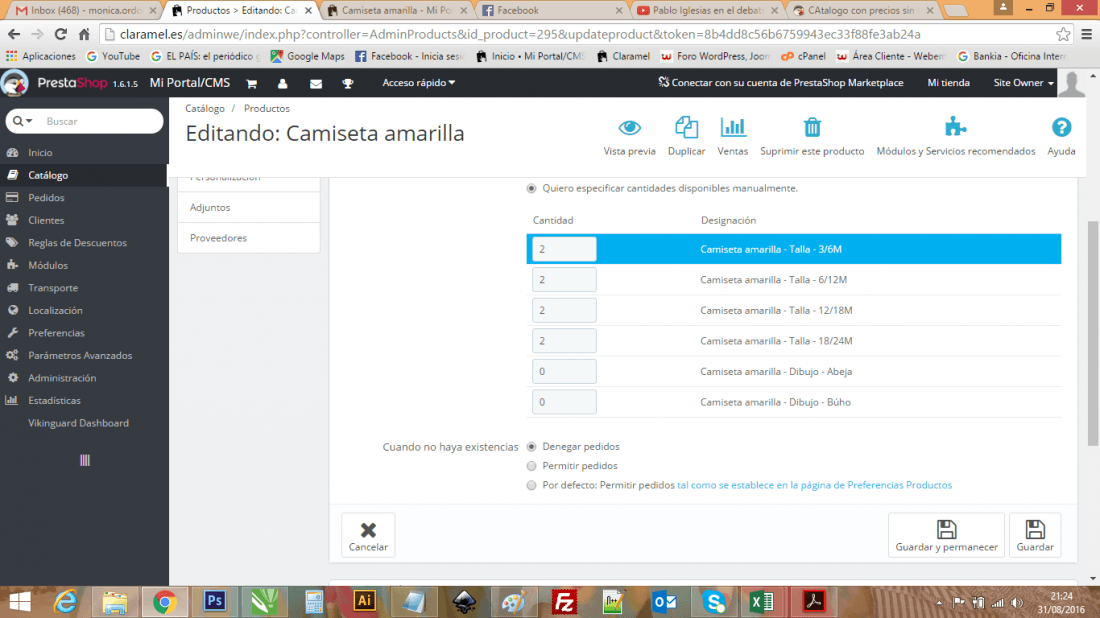Click Guardar y permanecer button

tap(946, 535)
